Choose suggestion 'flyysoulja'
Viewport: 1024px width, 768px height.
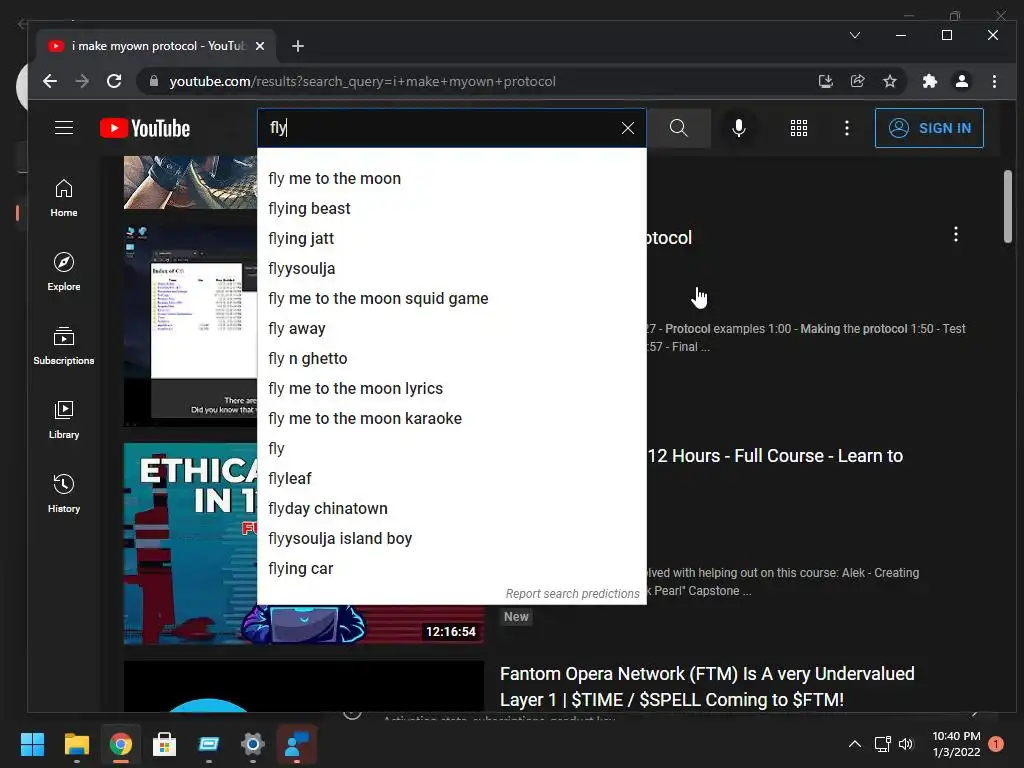[452, 268]
